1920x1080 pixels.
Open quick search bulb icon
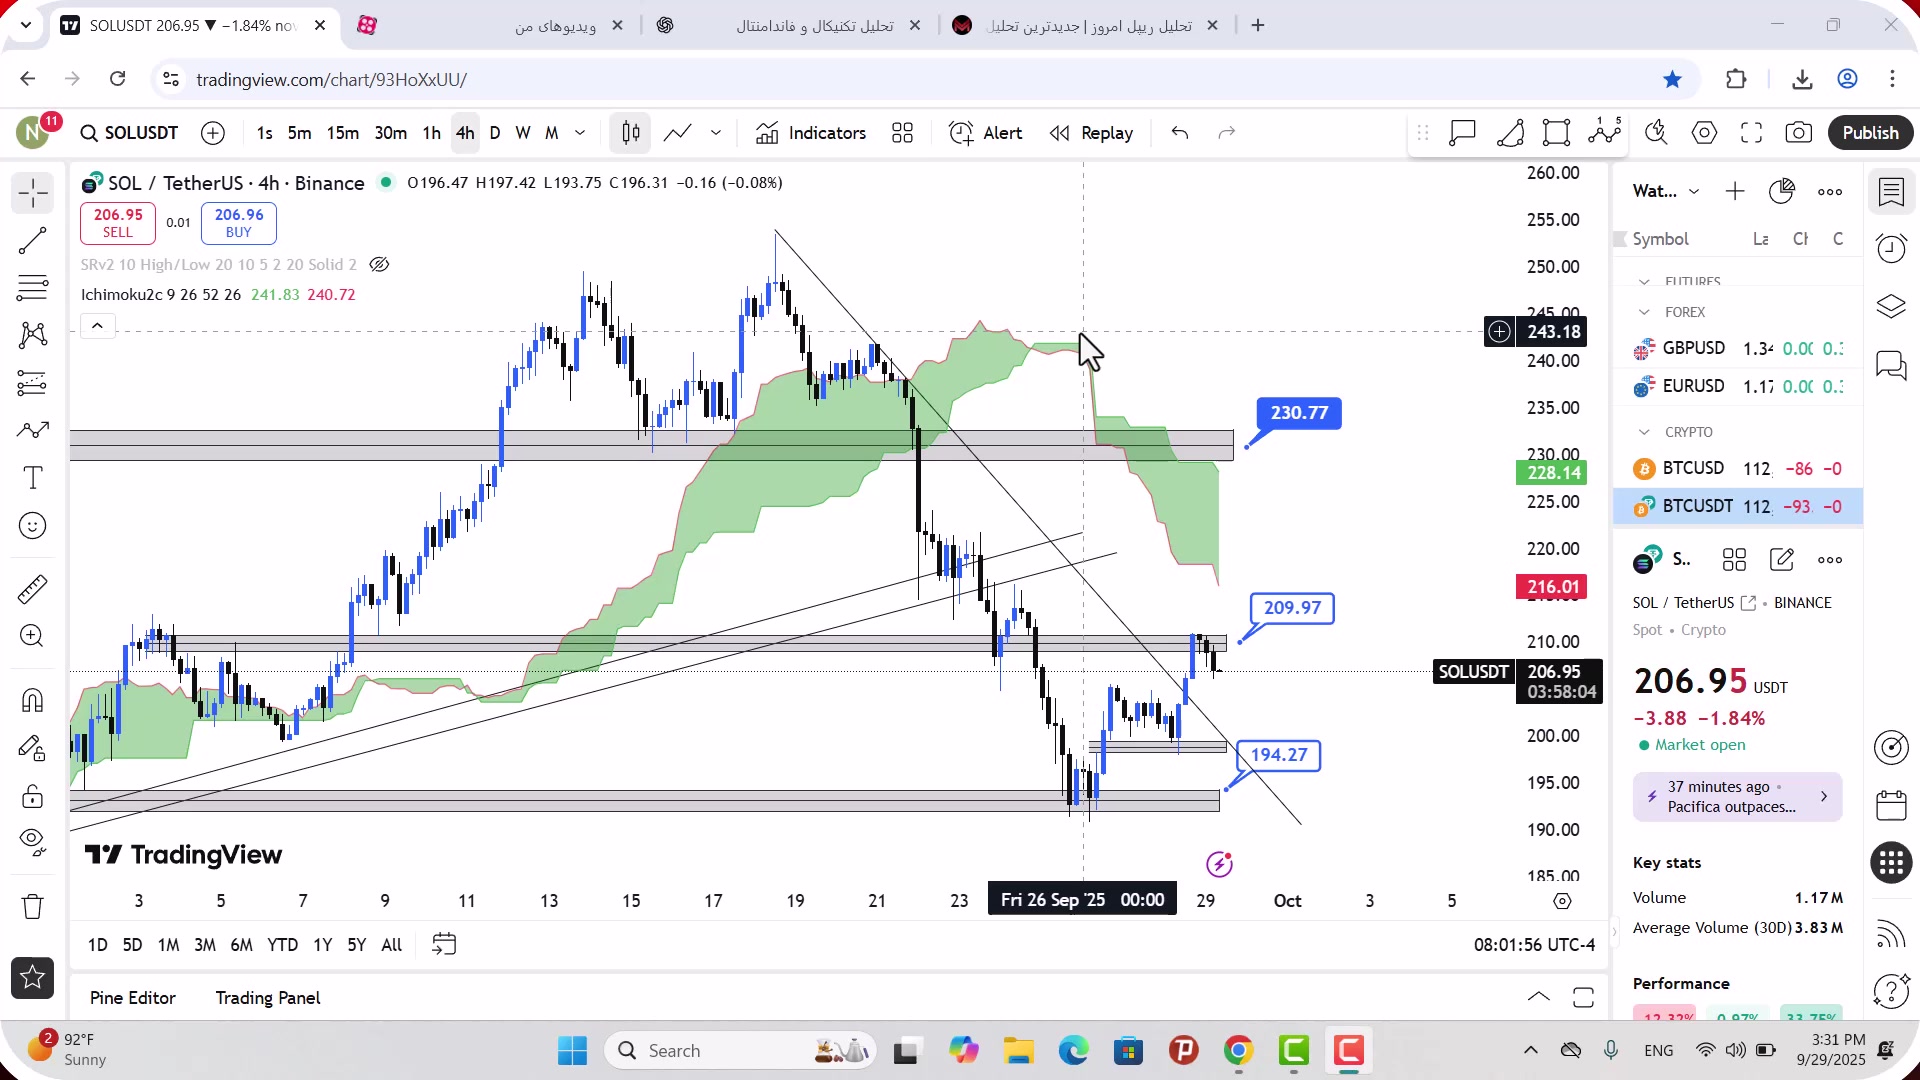pyautogui.click(x=1657, y=133)
